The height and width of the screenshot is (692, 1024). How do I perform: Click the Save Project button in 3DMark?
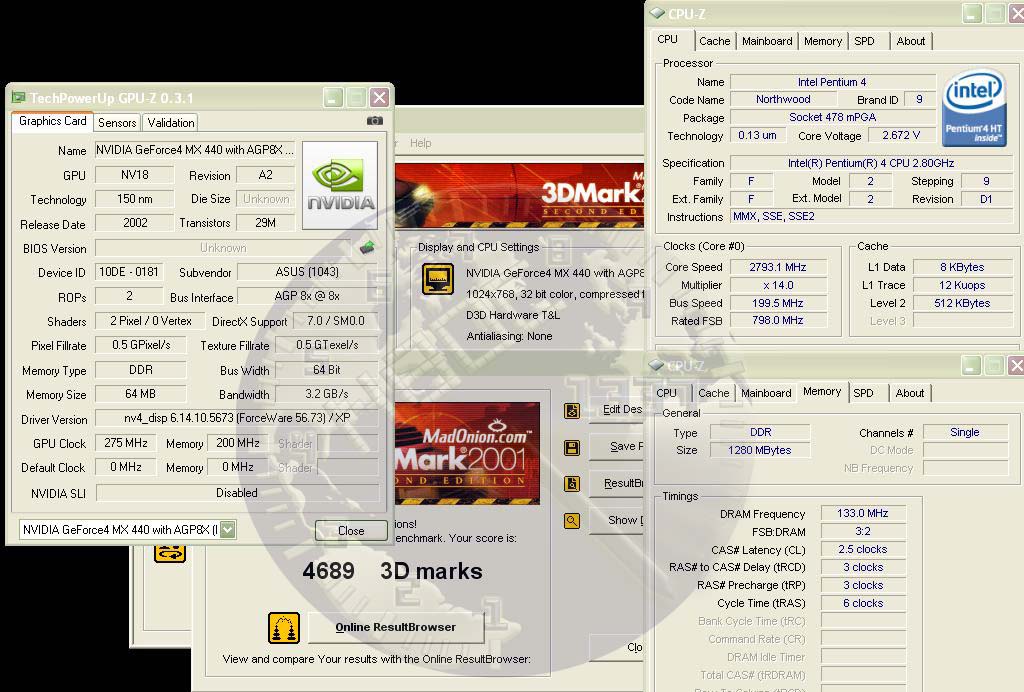(x=616, y=447)
